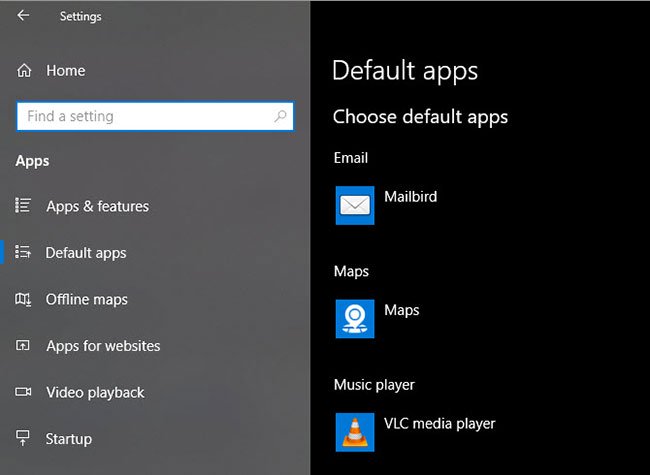650x475 pixels.
Task: Click the magnifier icon in the search box
Action: point(280,117)
